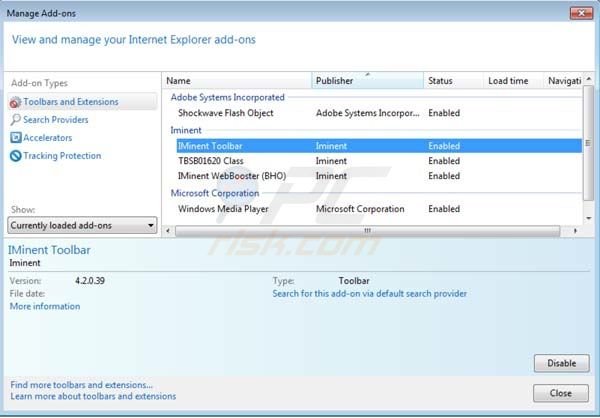
Task: Select the Shockwave Flash Object row
Action: [379, 113]
